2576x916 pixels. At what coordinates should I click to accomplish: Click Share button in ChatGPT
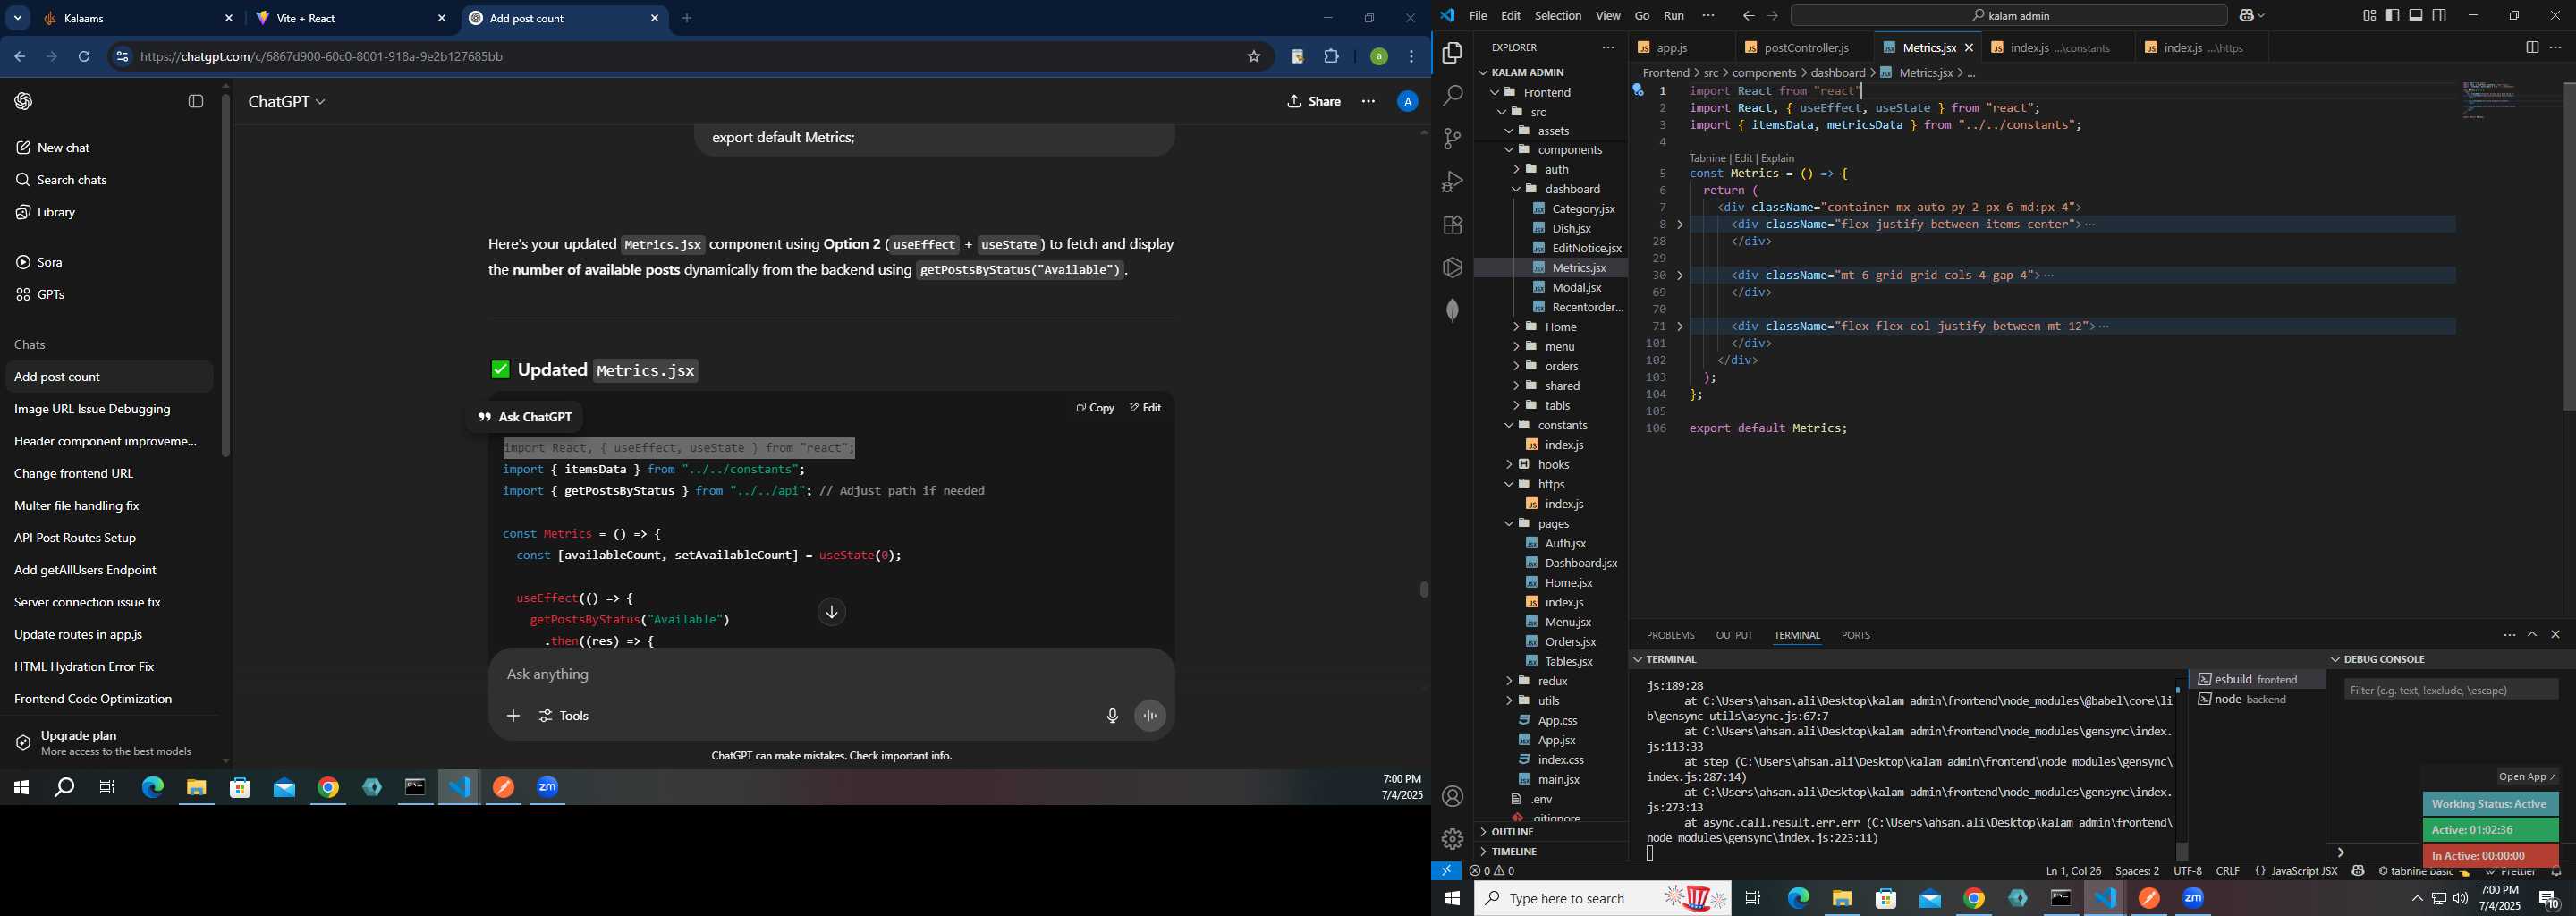1314,102
